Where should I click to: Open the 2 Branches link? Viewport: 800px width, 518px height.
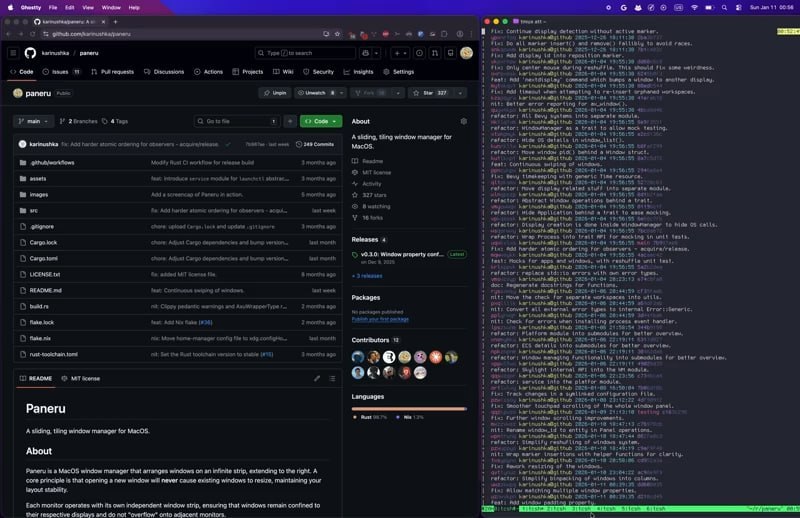coord(78,121)
